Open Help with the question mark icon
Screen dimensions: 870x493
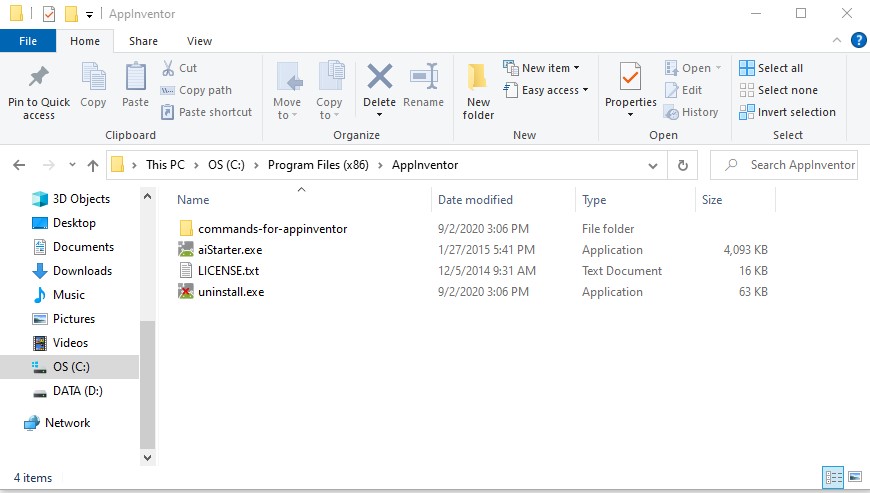pyautogui.click(x=858, y=40)
